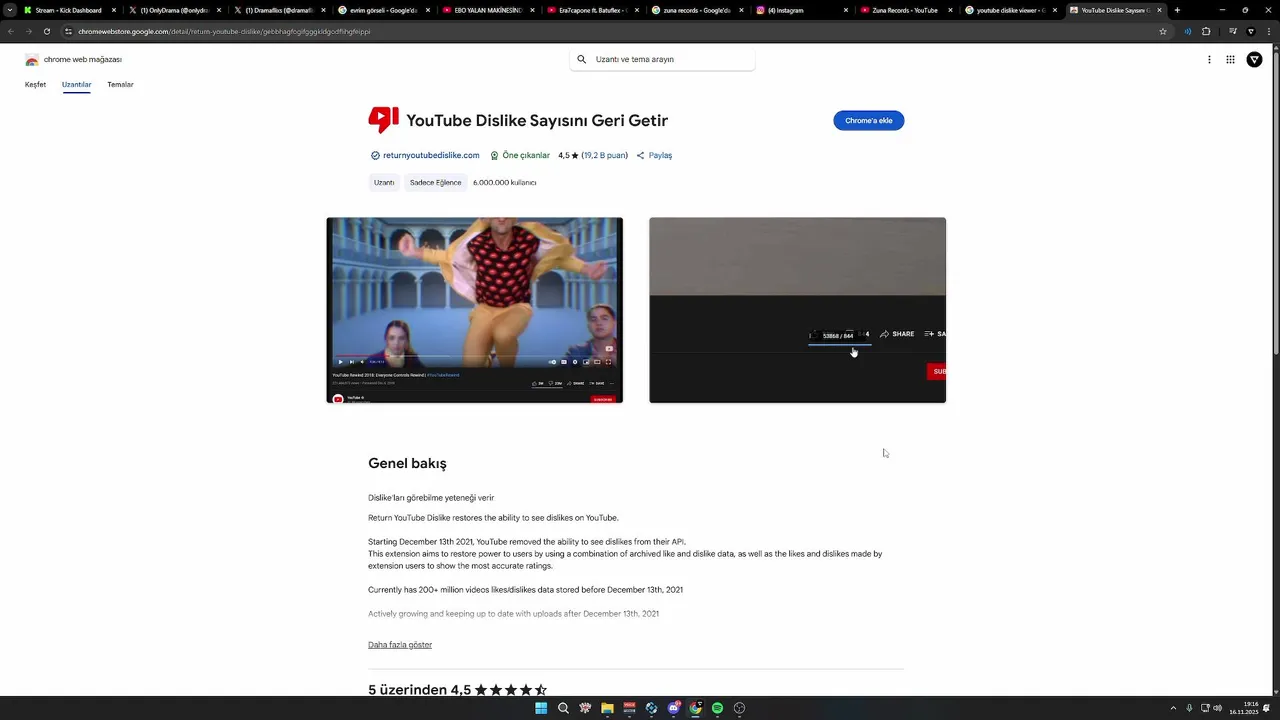Open the YouTube Rewind screenshot thumbnail

point(474,310)
